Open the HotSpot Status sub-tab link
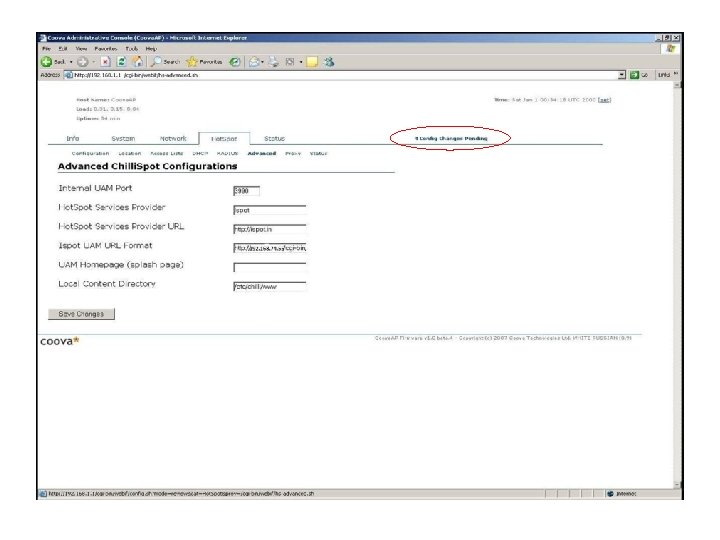The height and width of the screenshot is (540, 720). [x=318, y=153]
